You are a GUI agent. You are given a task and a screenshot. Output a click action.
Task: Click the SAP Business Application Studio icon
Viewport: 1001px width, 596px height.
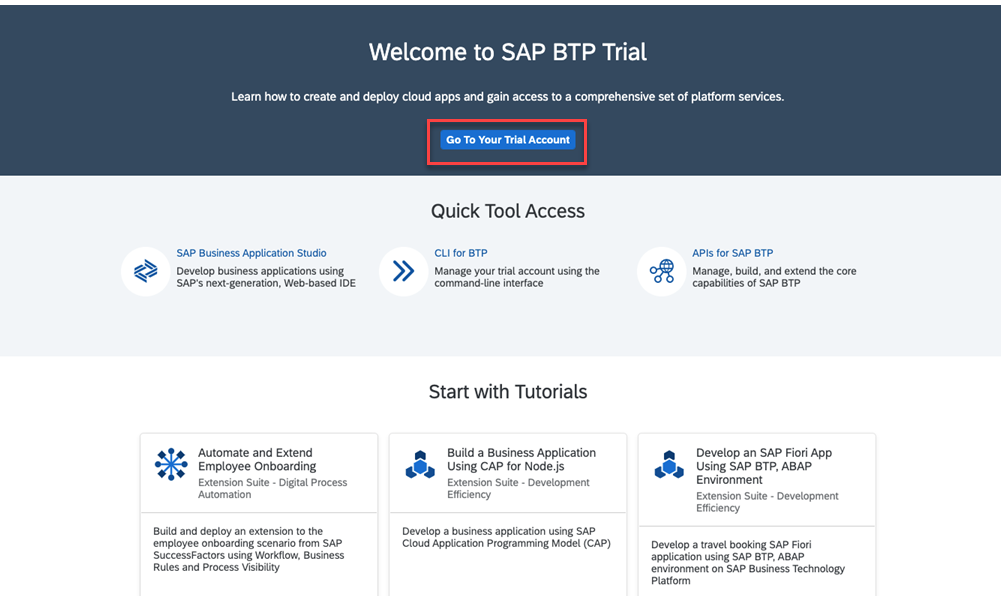tap(146, 271)
